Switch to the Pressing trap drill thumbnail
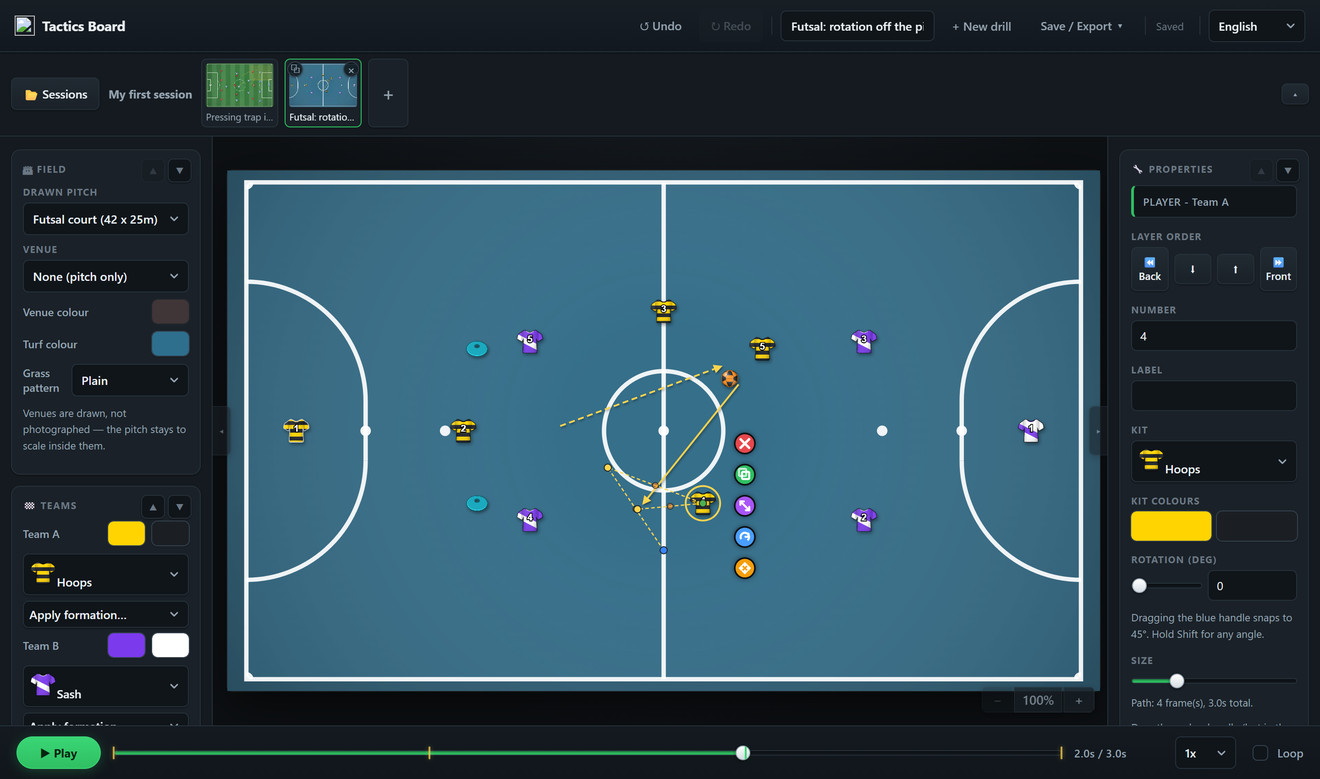This screenshot has height=779, width=1320. 239,92
